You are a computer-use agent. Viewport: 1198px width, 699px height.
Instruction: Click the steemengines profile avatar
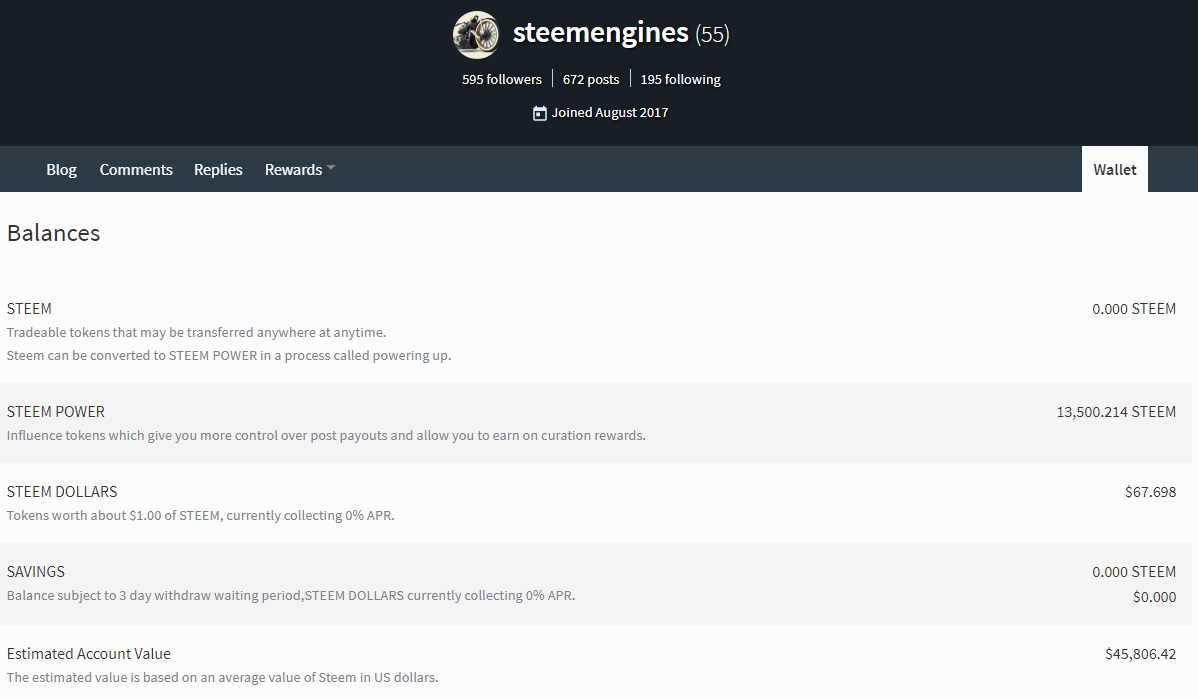pyautogui.click(x=476, y=34)
